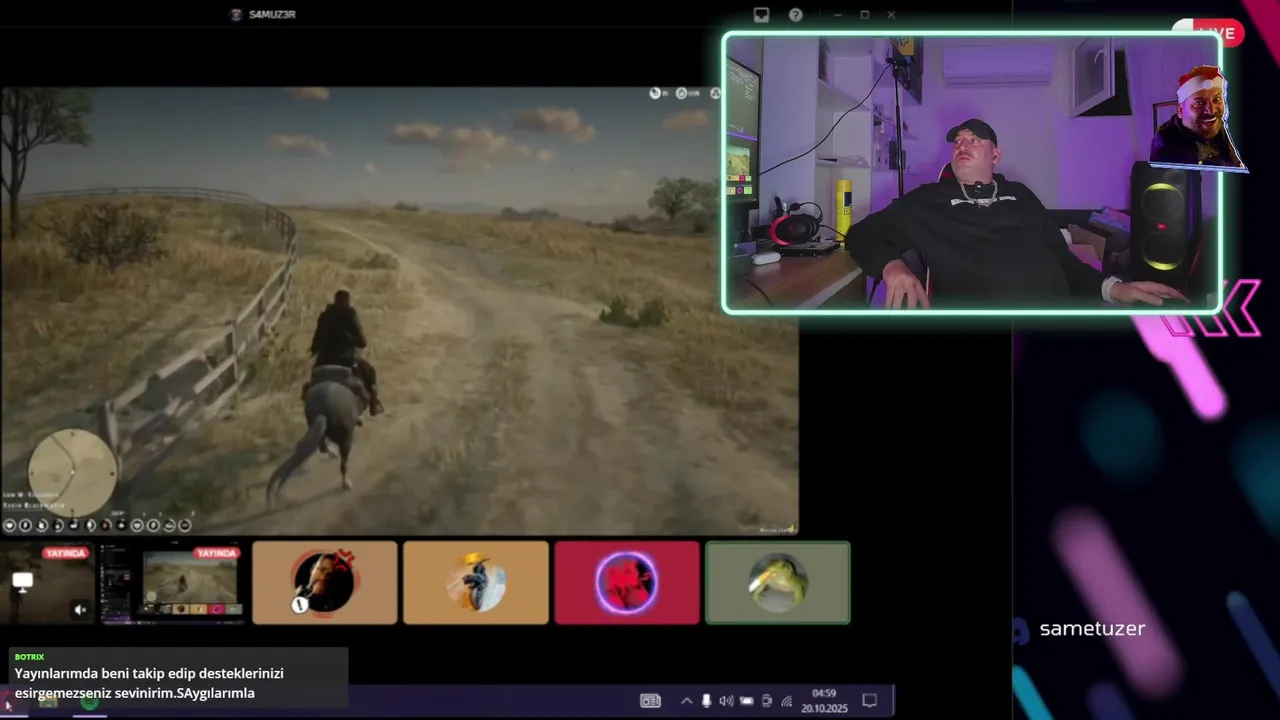Click the taskbar date 20.10.2025

[x=824, y=707]
